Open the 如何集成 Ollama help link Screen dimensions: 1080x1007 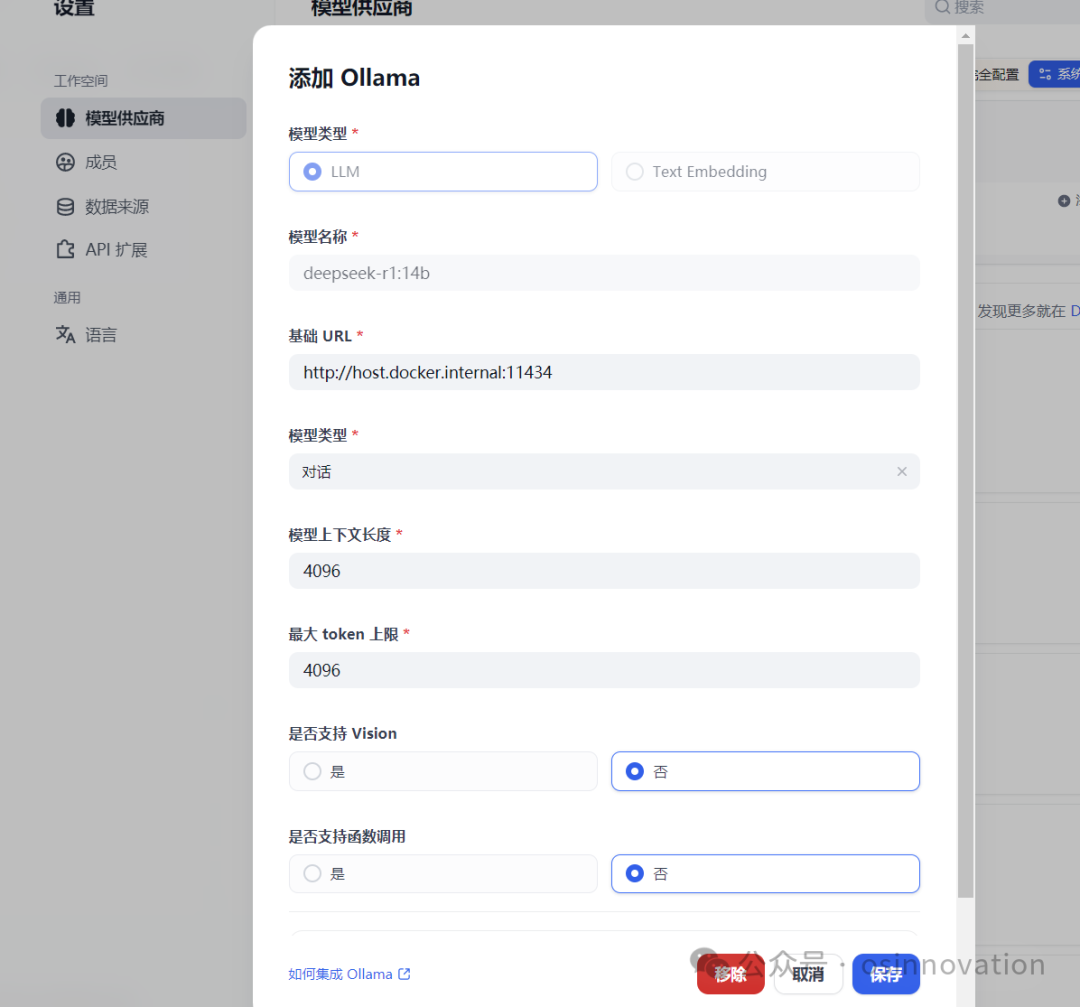click(349, 974)
